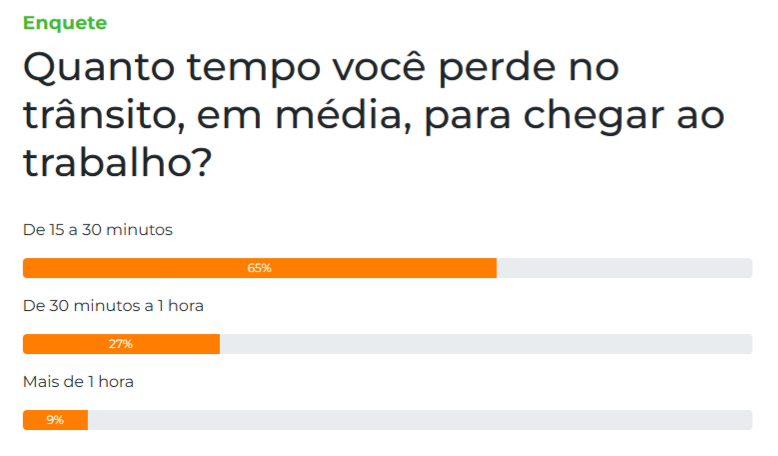Click the gray unfilled part of the 65% bar

click(x=625, y=268)
